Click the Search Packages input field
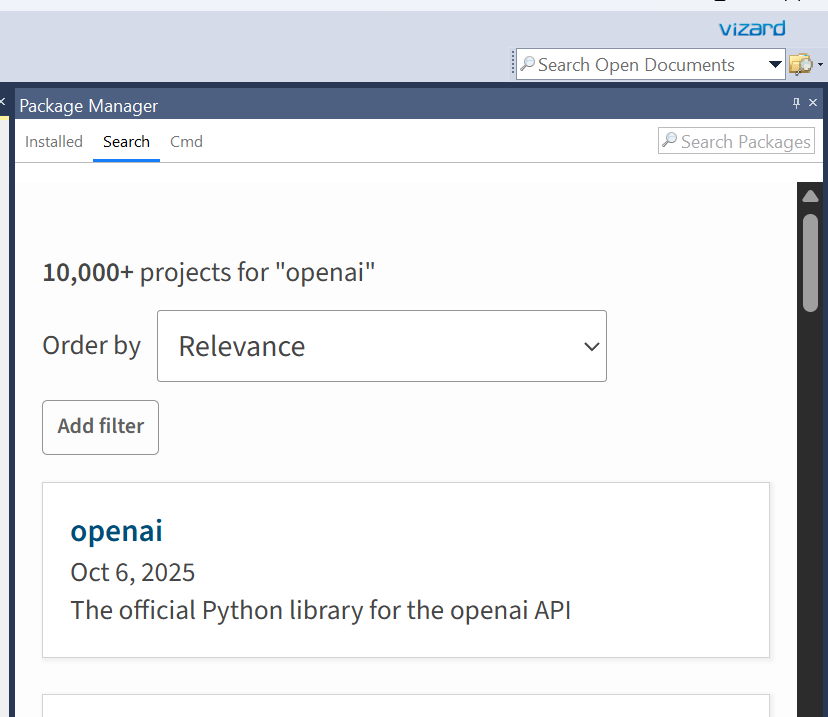 [736, 141]
